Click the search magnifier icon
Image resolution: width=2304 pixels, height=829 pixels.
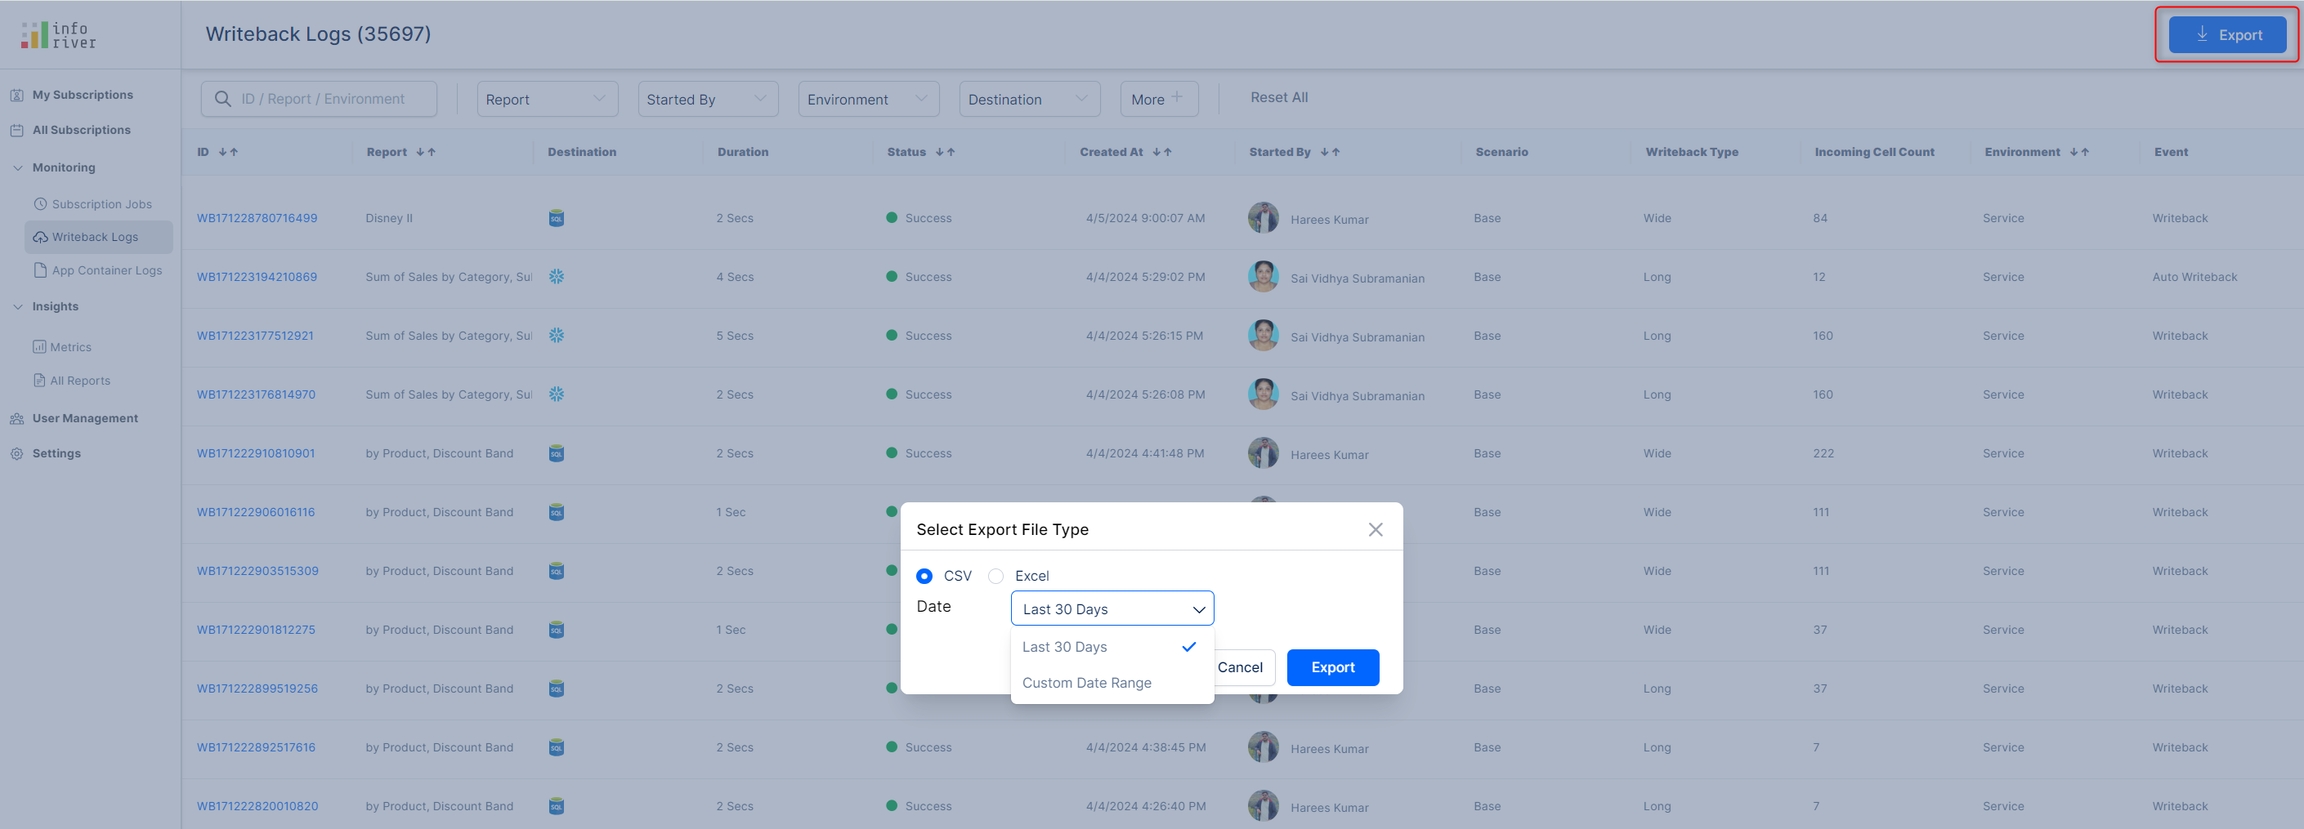(x=223, y=99)
